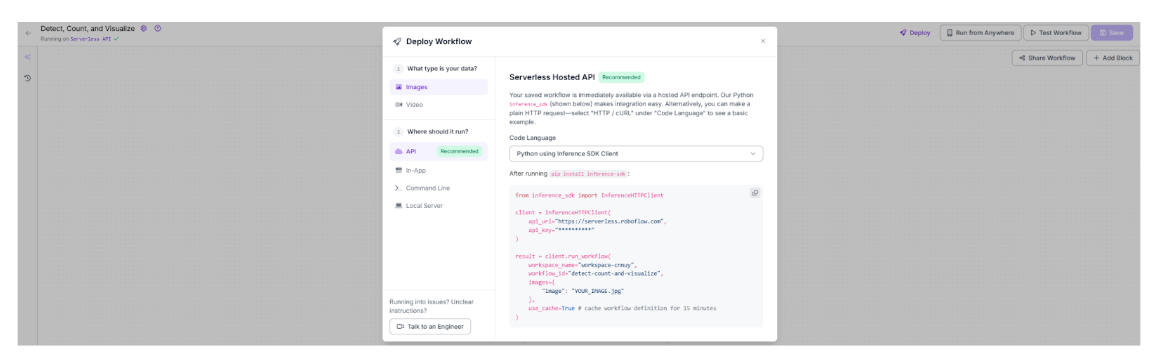The image size is (1158, 364).
Task: Open the Code Language dropdown
Action: point(636,154)
